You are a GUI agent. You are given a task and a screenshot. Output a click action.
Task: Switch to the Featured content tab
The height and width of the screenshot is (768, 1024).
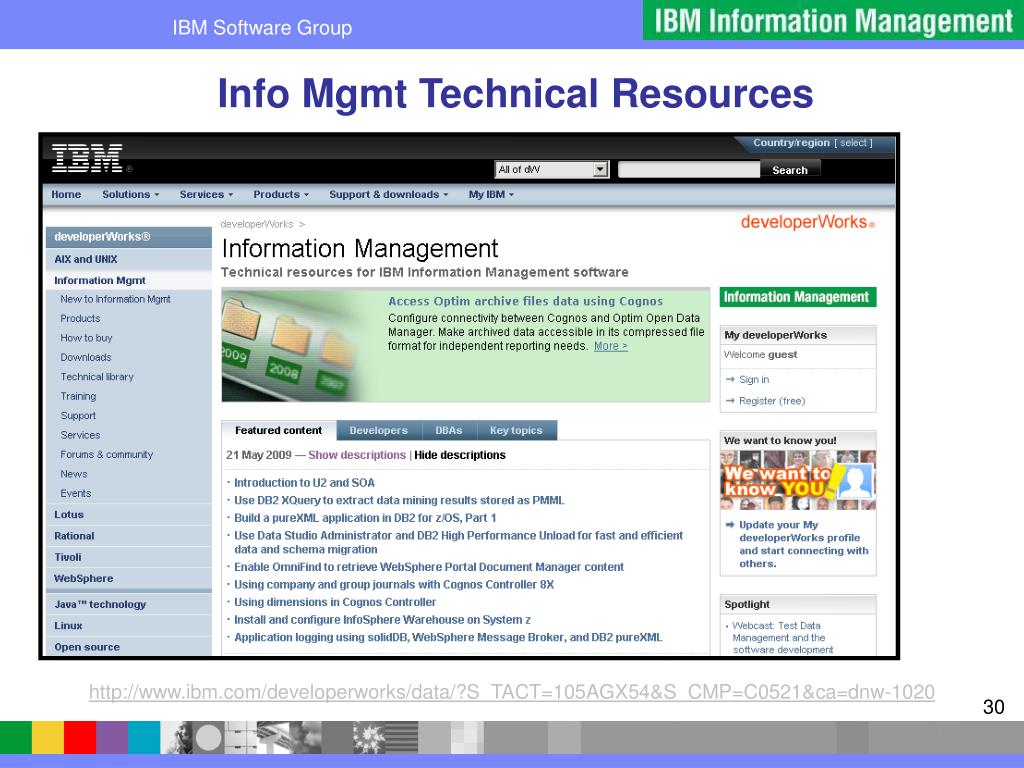pyautogui.click(x=279, y=430)
